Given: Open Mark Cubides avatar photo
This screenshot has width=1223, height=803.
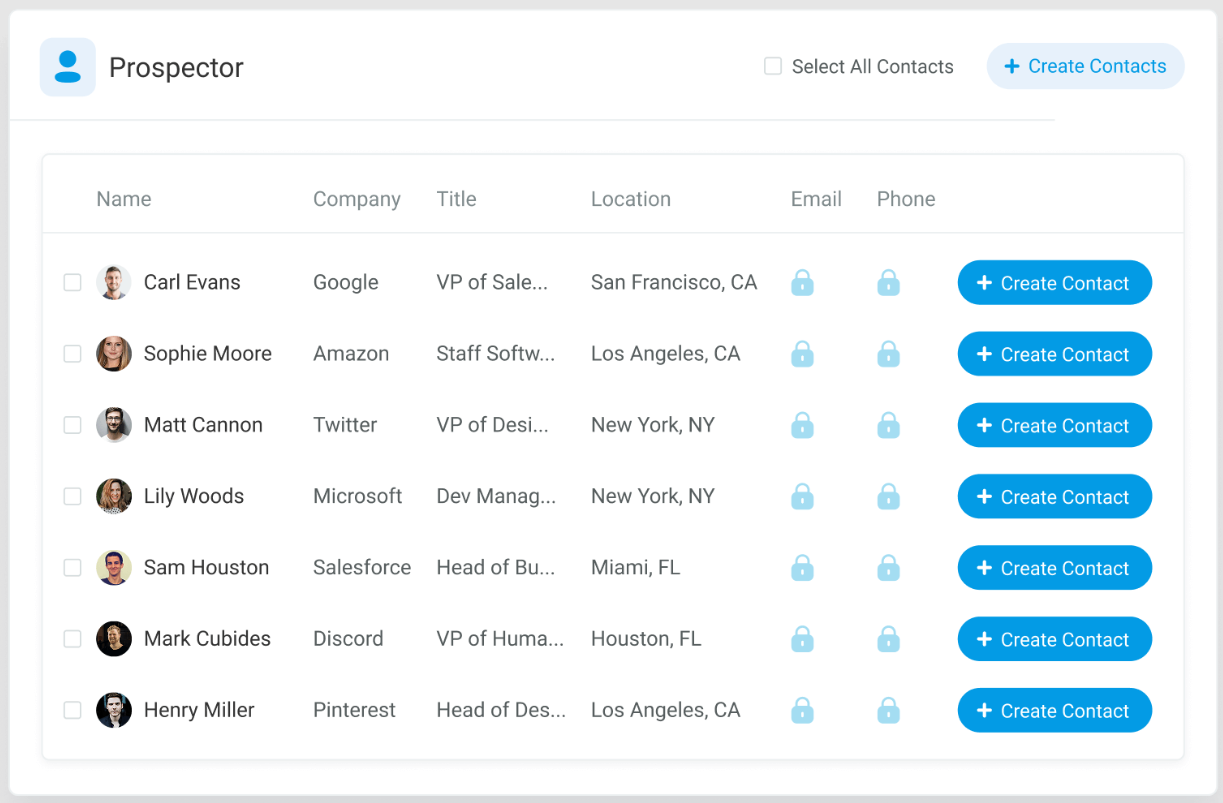Looking at the screenshot, I should click(x=114, y=638).
